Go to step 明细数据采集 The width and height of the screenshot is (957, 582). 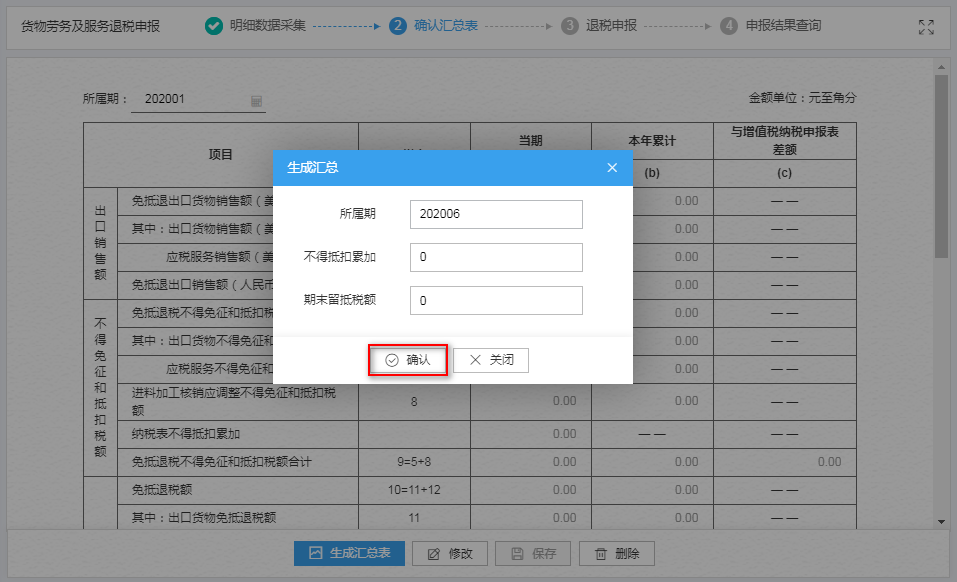click(x=267, y=26)
